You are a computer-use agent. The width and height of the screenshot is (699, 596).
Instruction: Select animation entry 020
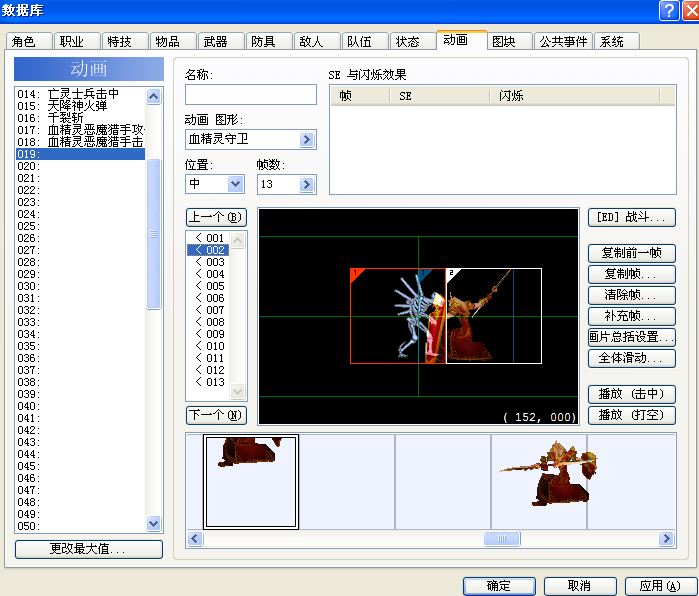pyautogui.click(x=80, y=166)
